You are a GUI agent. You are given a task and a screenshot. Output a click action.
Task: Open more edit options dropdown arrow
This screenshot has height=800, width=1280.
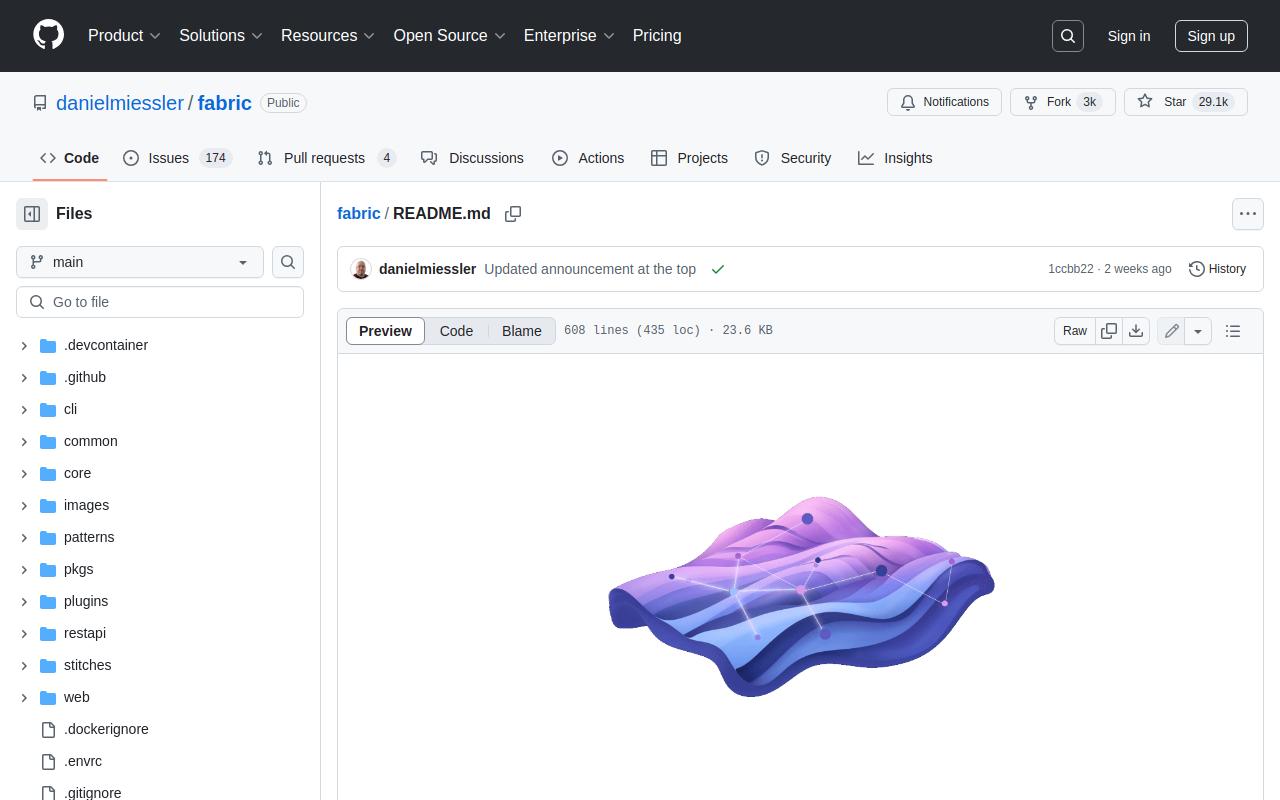tap(1198, 331)
